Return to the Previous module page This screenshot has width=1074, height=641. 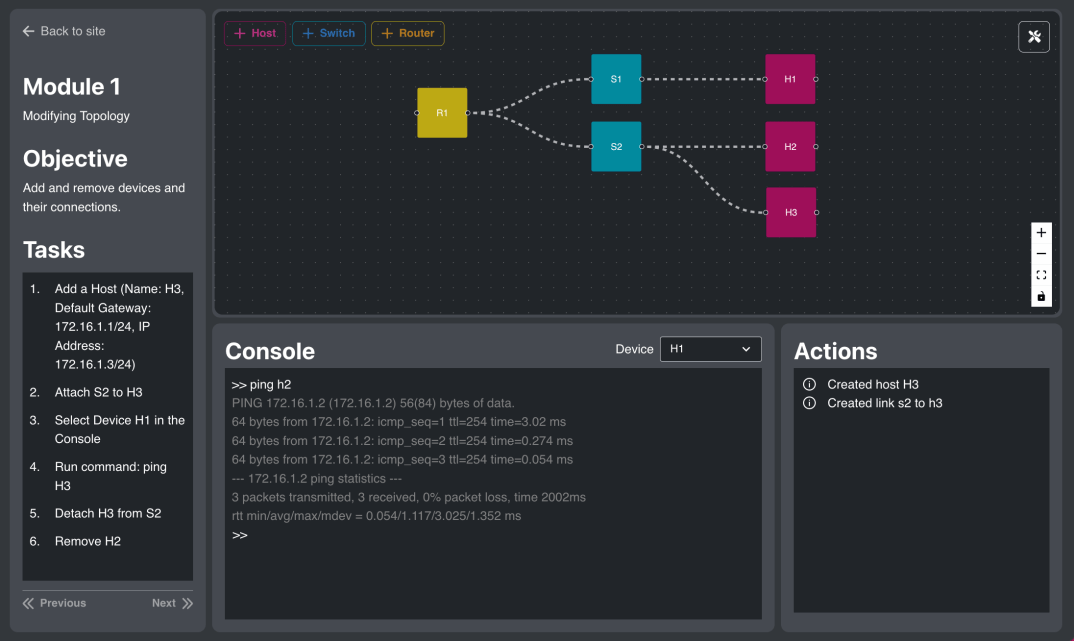55,603
